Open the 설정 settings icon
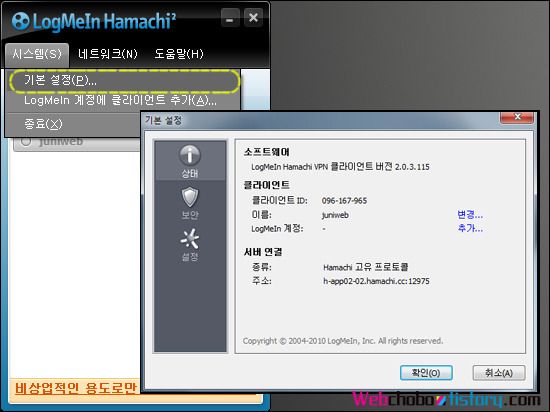This screenshot has height=412, width=550. [x=190, y=245]
